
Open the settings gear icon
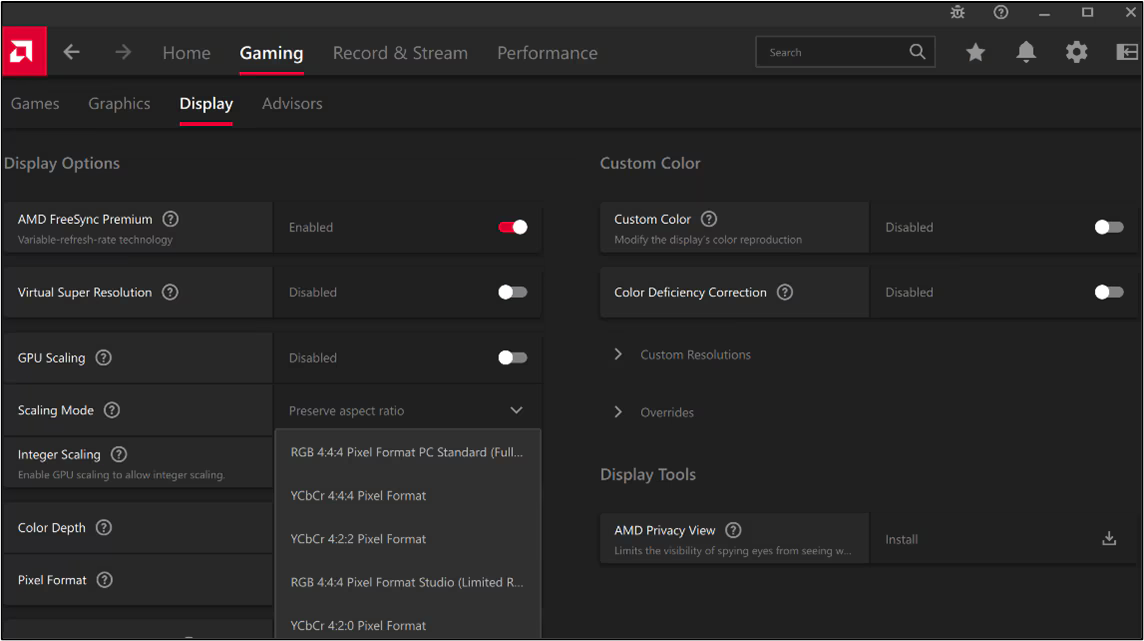[x=1076, y=53]
